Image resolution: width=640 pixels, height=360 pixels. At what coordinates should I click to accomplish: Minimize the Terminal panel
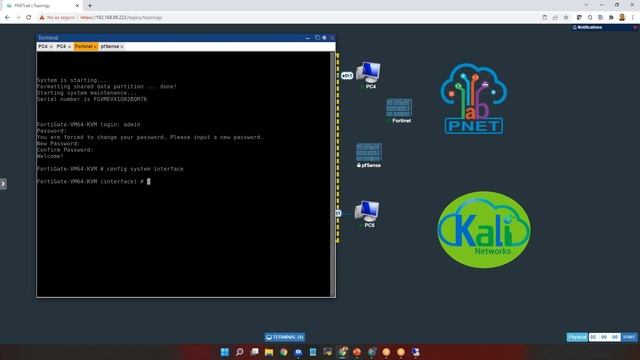pyautogui.click(x=308, y=38)
